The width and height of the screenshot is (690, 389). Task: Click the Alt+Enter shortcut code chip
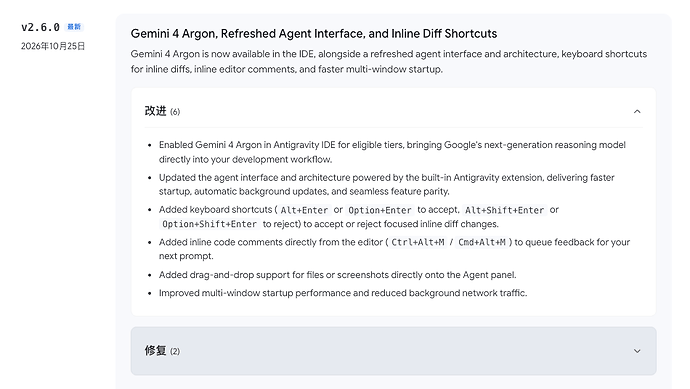pos(304,210)
